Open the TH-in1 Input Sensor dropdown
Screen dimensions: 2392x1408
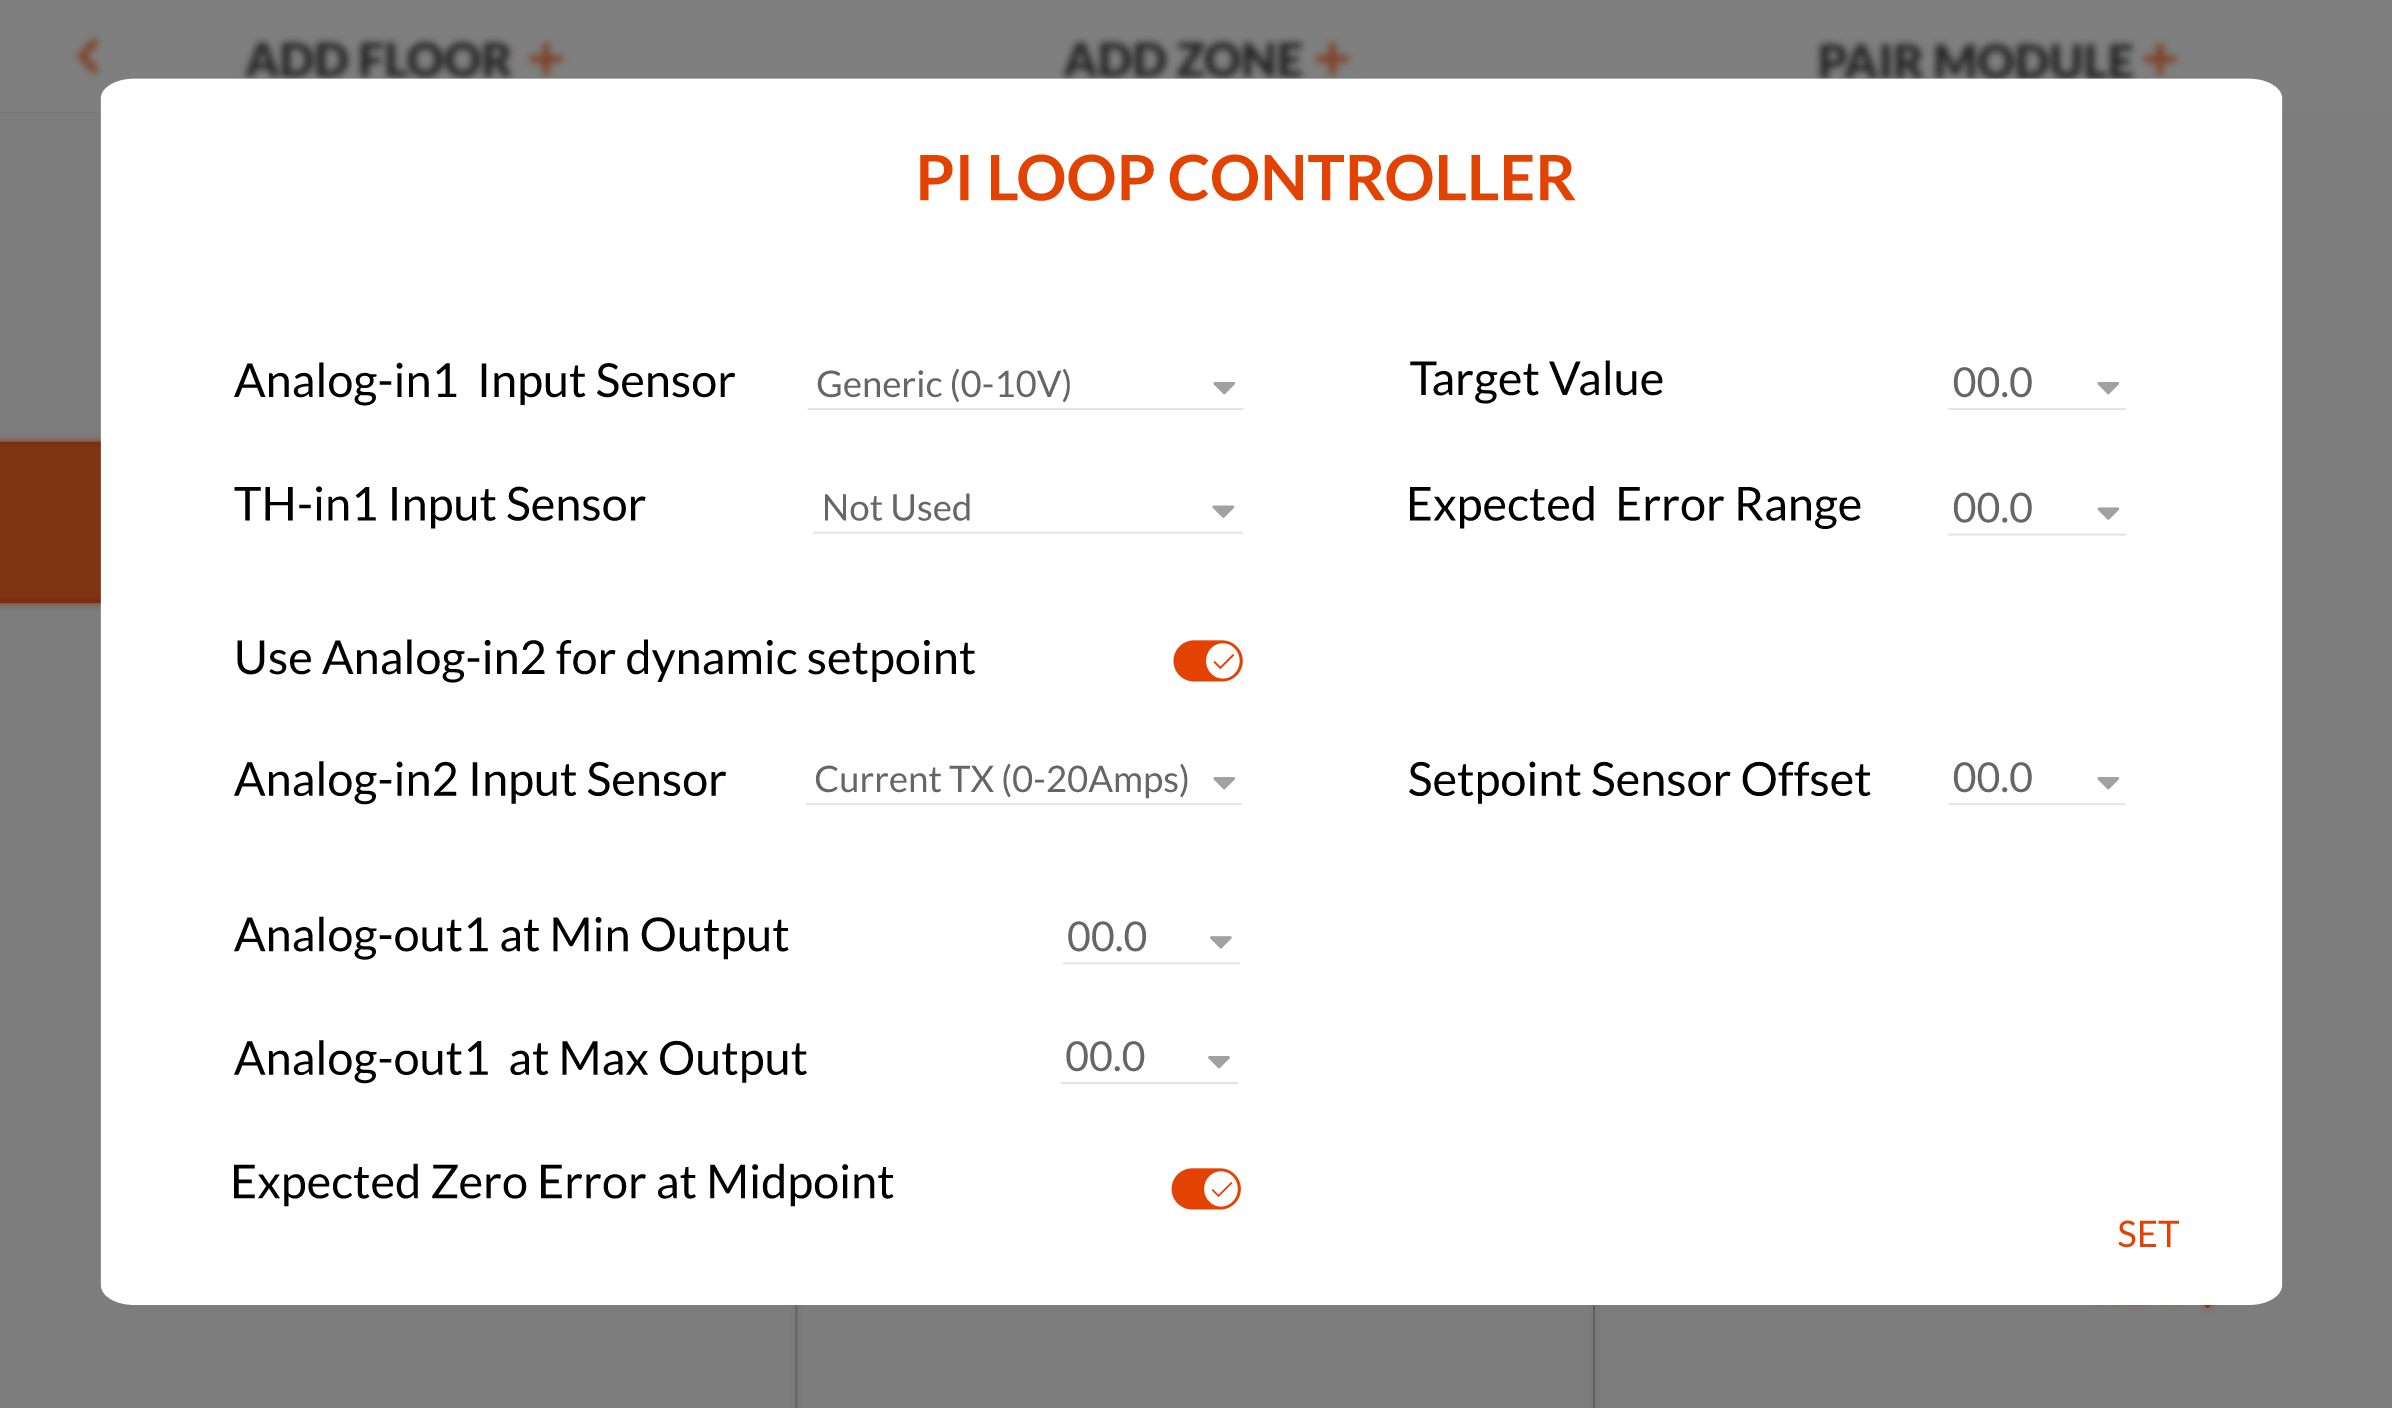pos(1025,509)
